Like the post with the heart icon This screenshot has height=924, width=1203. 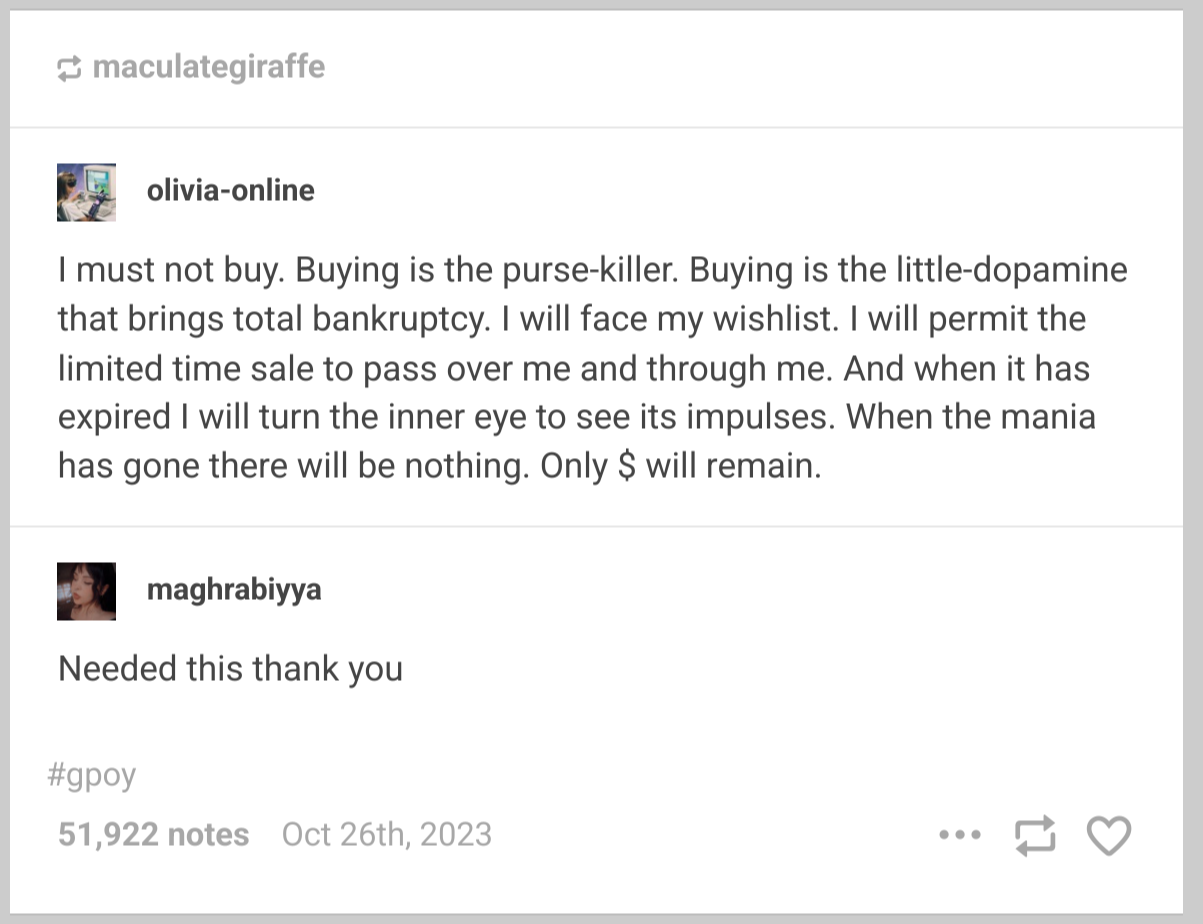coord(1108,836)
